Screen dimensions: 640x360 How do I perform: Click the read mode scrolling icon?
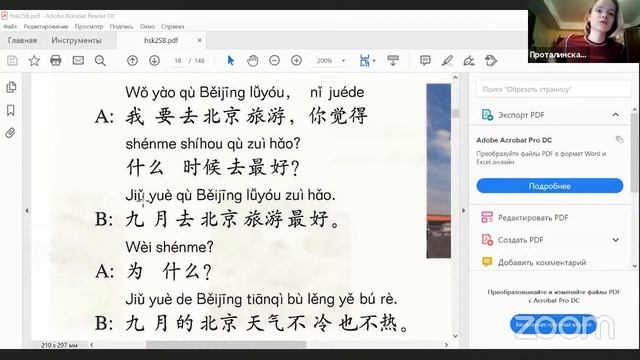pos(393,61)
